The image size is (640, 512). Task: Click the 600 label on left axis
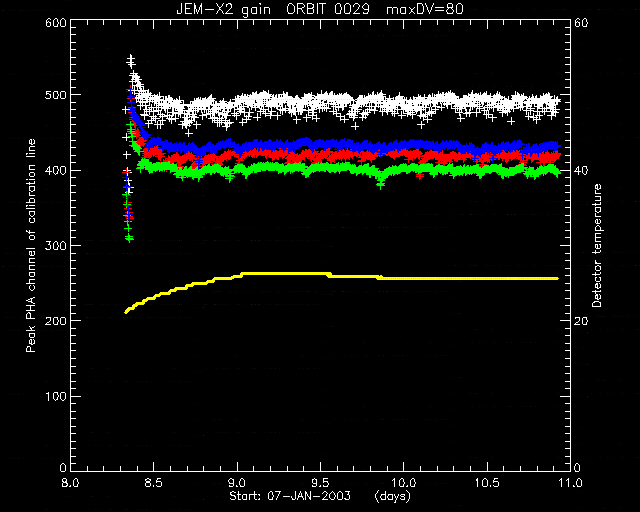pos(56,23)
